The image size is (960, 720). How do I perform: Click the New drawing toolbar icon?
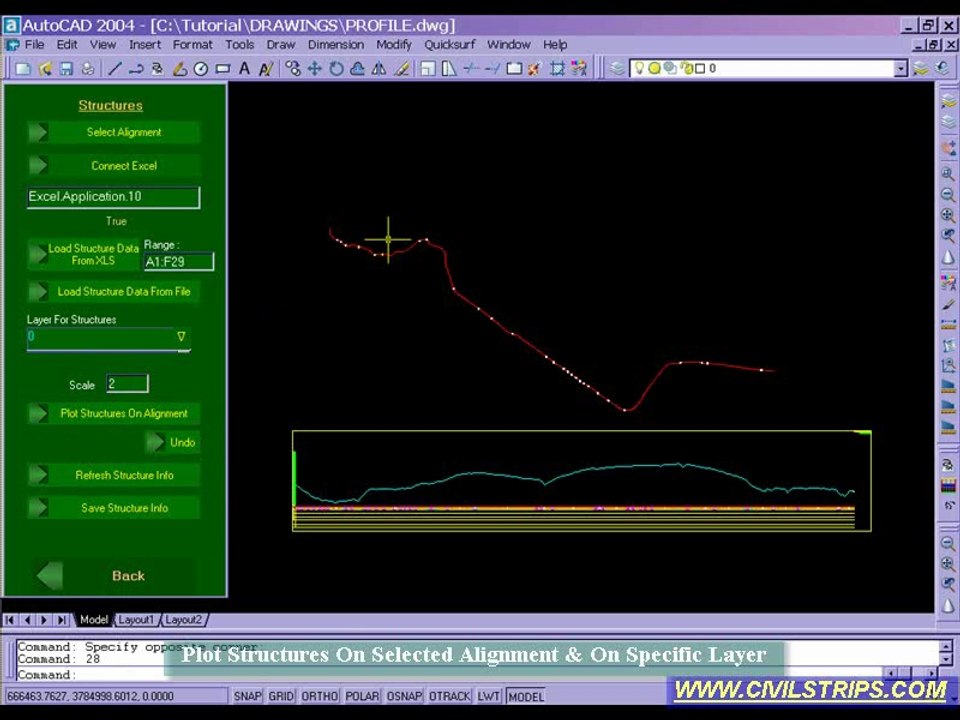(x=23, y=69)
